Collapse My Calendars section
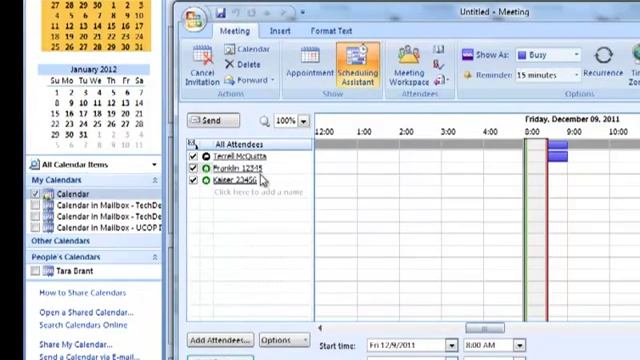This screenshot has width=640, height=360. [x=155, y=180]
